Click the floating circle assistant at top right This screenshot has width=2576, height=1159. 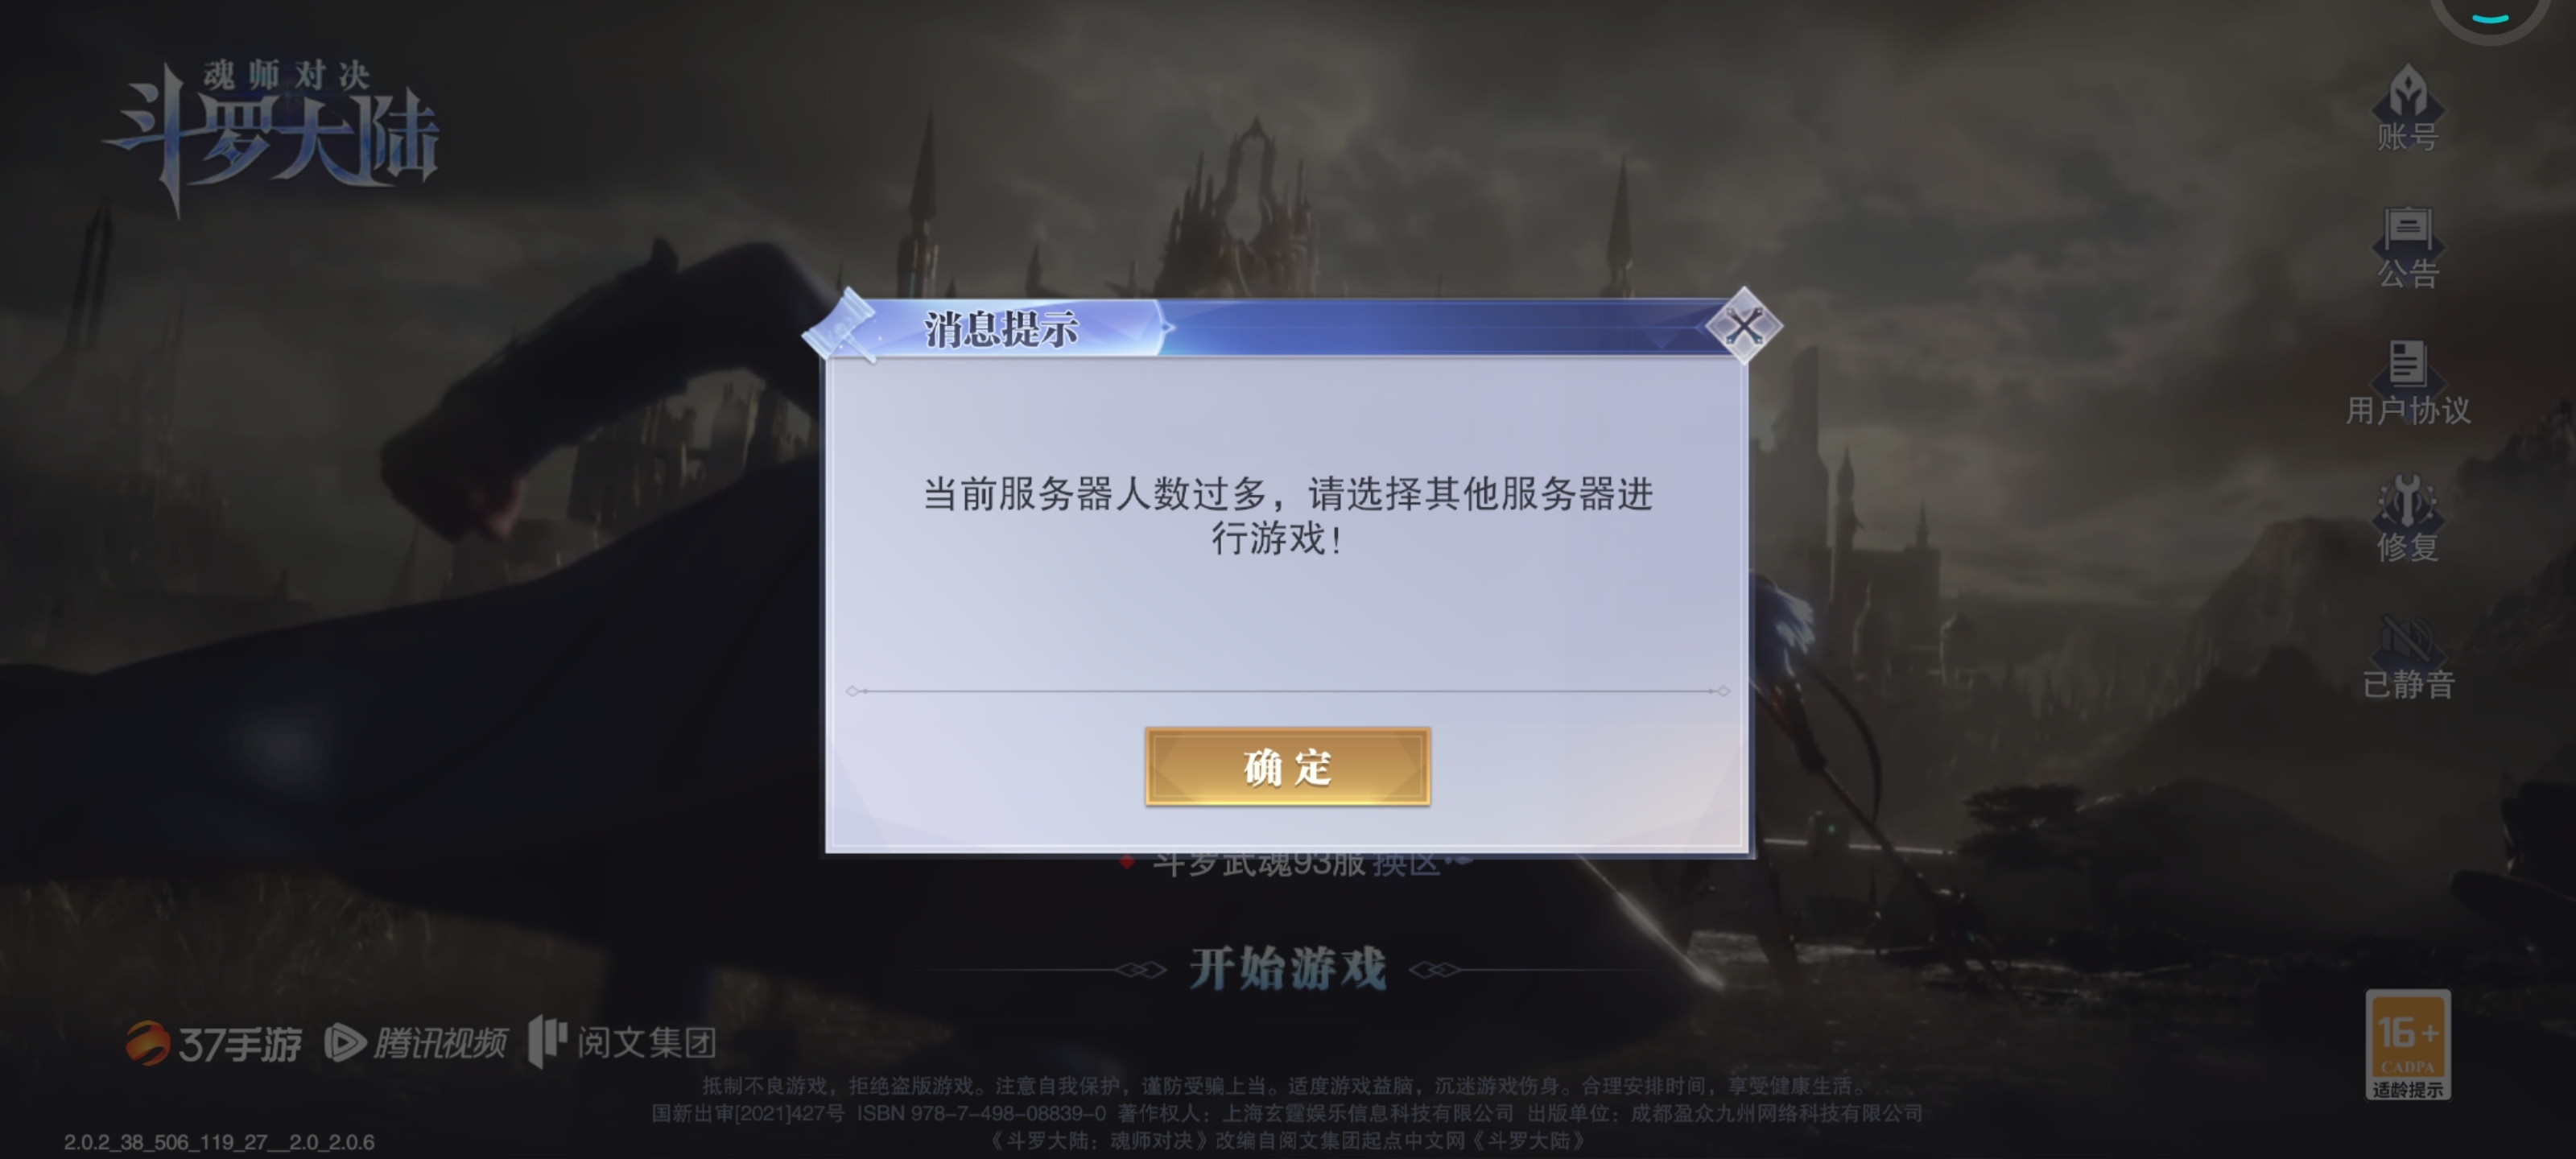[2489, 14]
